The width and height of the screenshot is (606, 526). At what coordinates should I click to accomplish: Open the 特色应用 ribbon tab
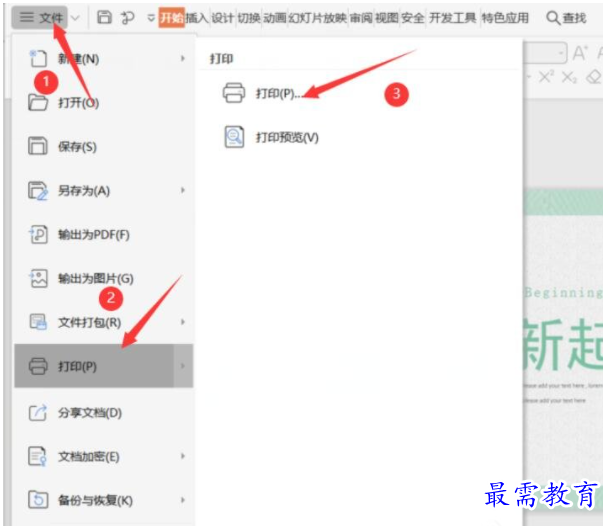tap(505, 18)
